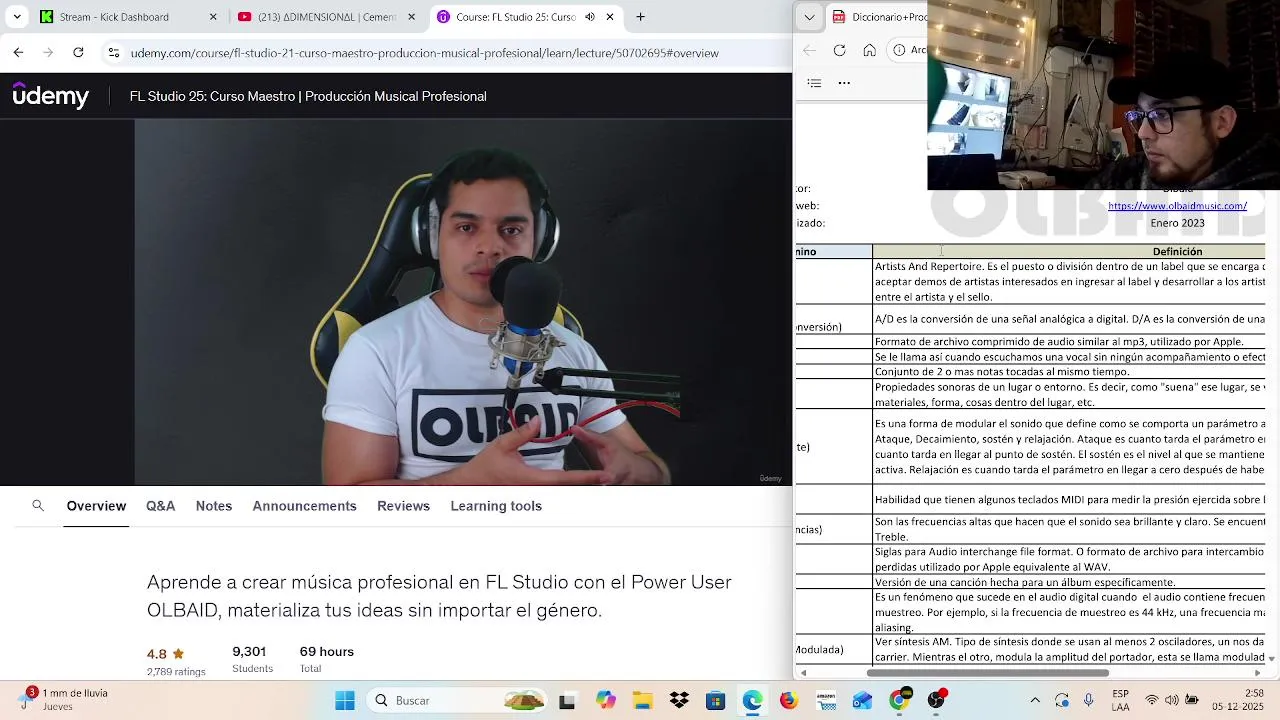Open the FL Studio 25 course title link
The height and width of the screenshot is (720, 1280).
(308, 96)
